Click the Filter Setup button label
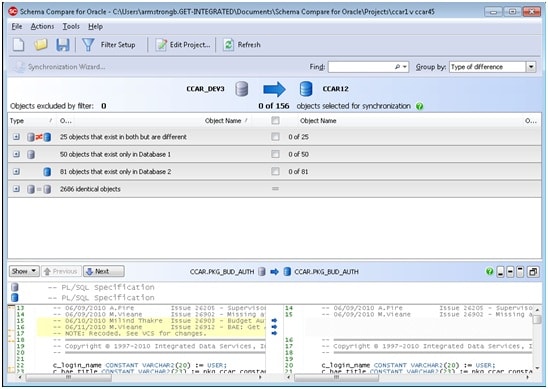Image resolution: width=548 pixels, height=389 pixels. point(118,45)
